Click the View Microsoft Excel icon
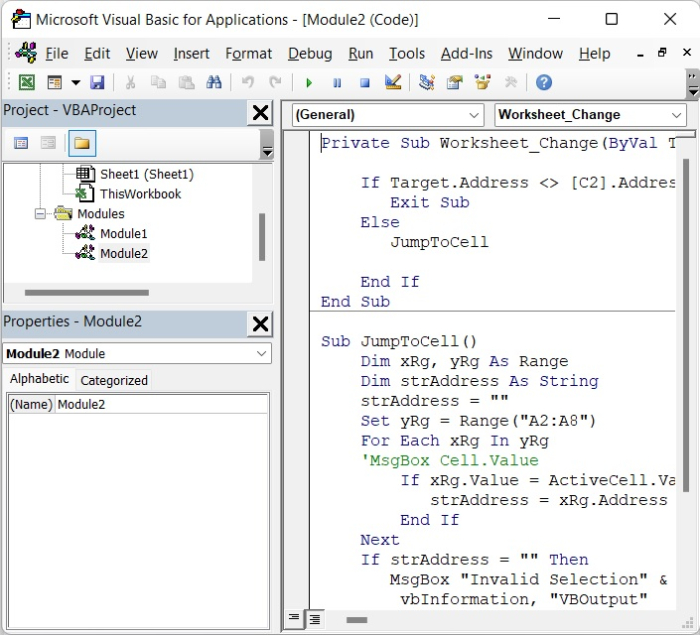This screenshot has height=636, width=700. (27, 82)
